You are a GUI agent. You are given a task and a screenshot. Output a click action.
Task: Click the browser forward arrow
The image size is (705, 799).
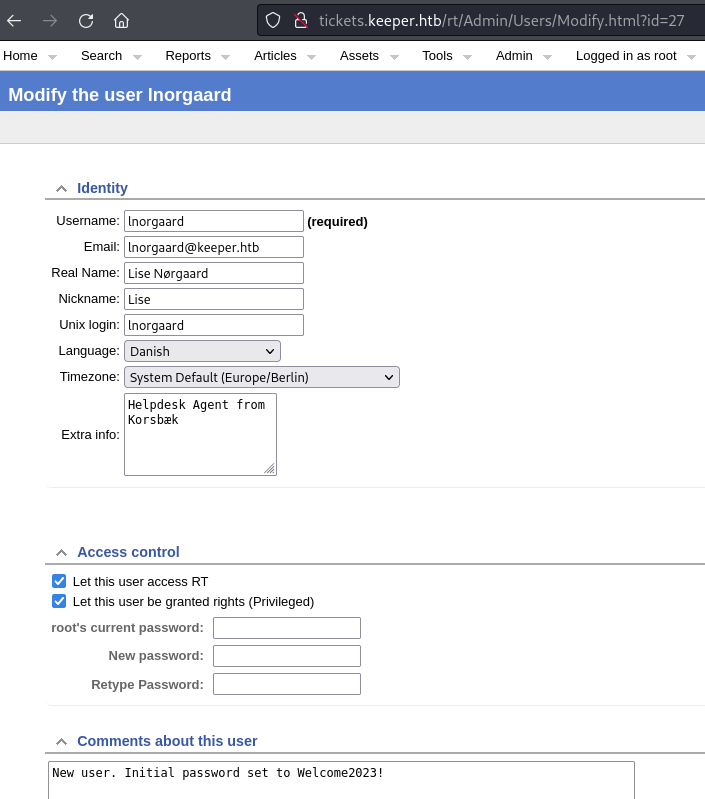coord(50,20)
